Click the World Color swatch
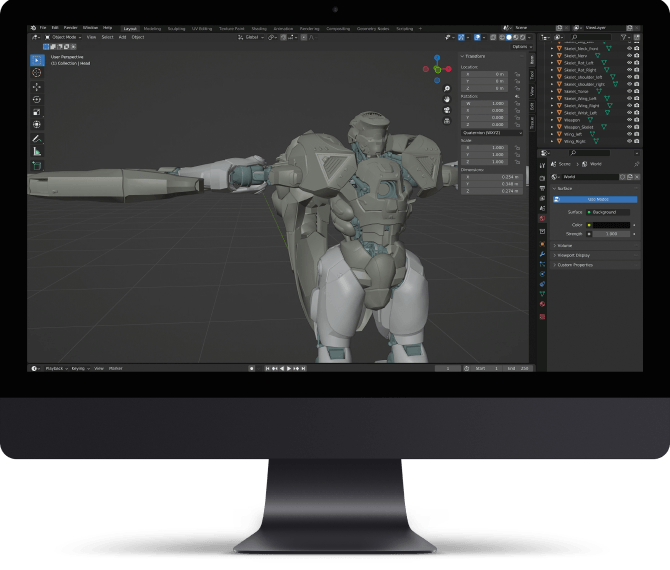The width and height of the screenshot is (670, 570). [611, 225]
